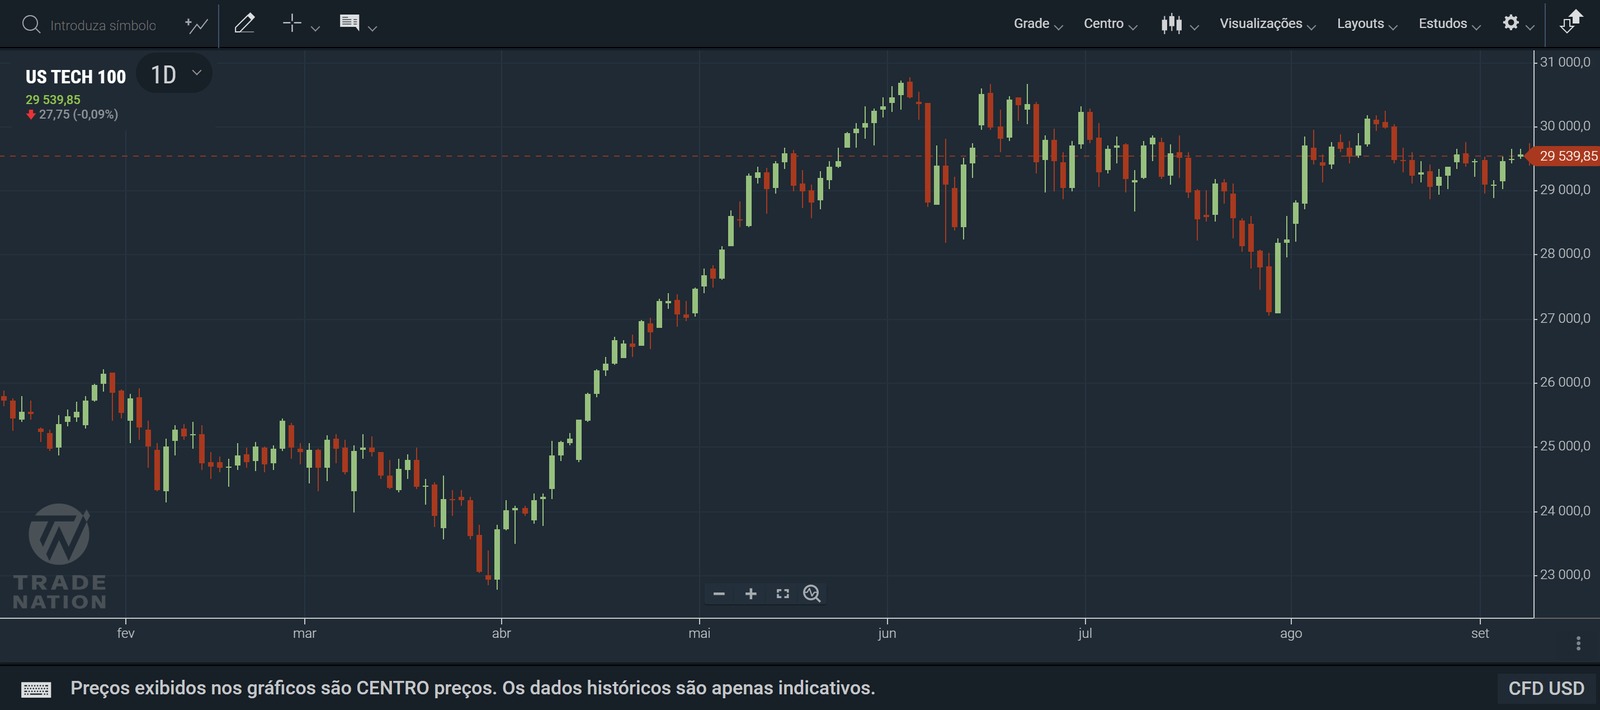Click the 29 000,0 price axis label
This screenshot has width=1600, height=710.
1565,190
